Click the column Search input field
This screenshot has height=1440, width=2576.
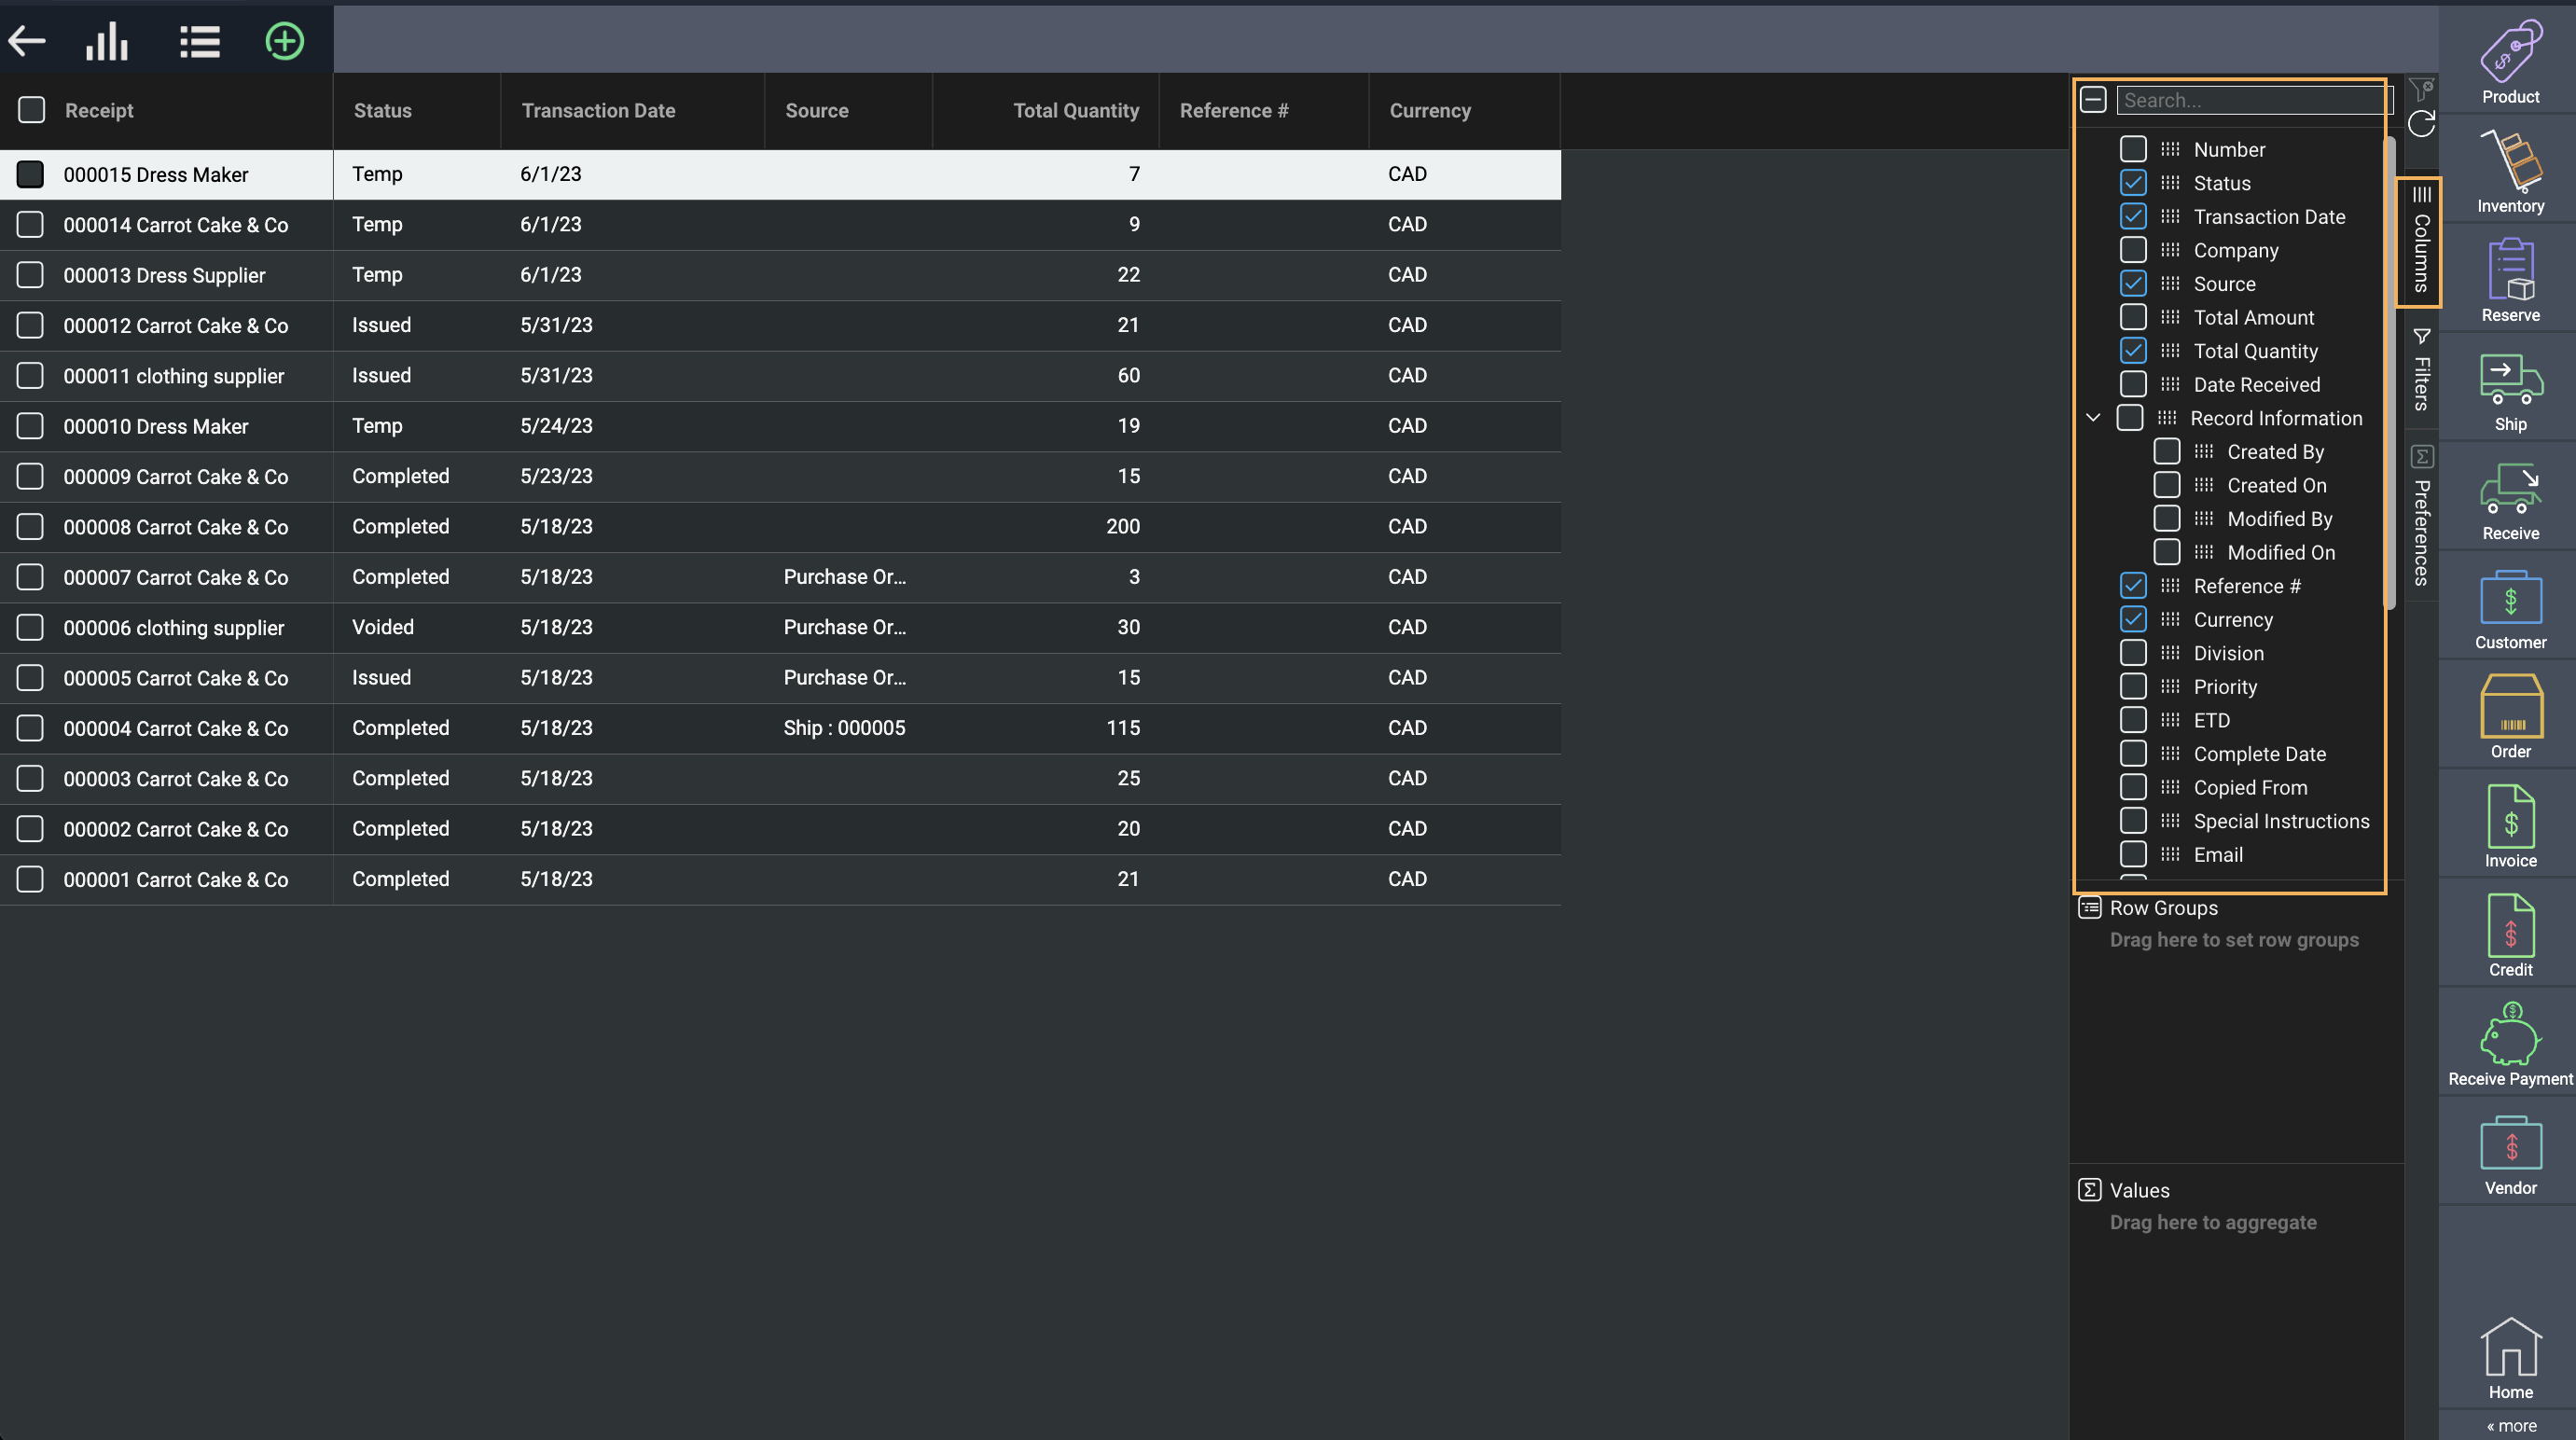point(2250,100)
